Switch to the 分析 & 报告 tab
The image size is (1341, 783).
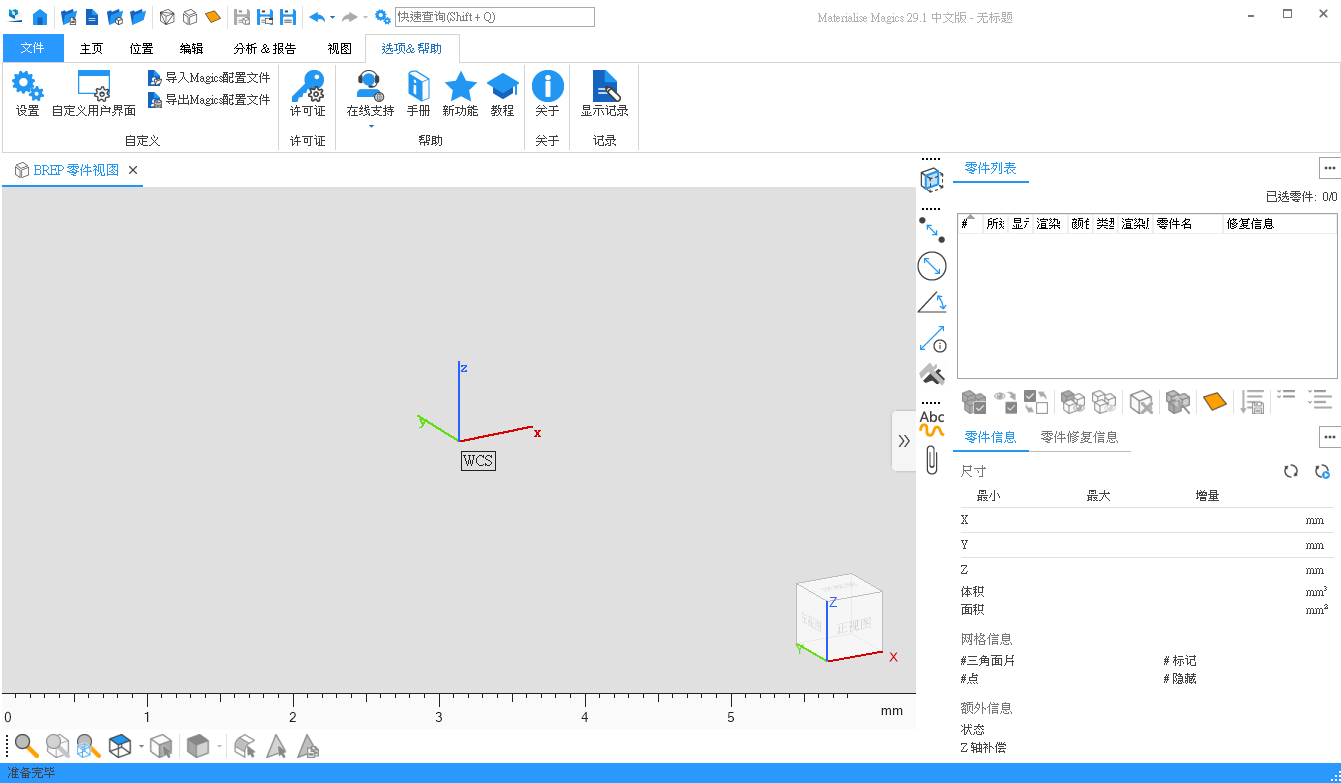coord(265,48)
